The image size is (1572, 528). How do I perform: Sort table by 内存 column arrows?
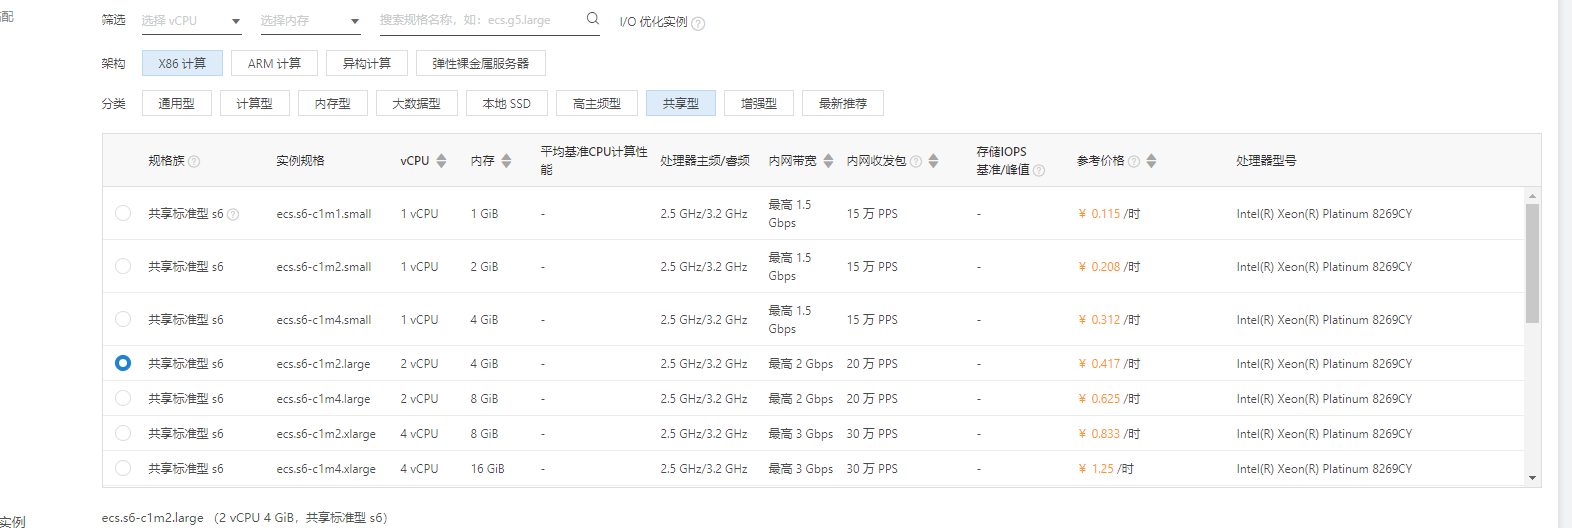[506, 161]
